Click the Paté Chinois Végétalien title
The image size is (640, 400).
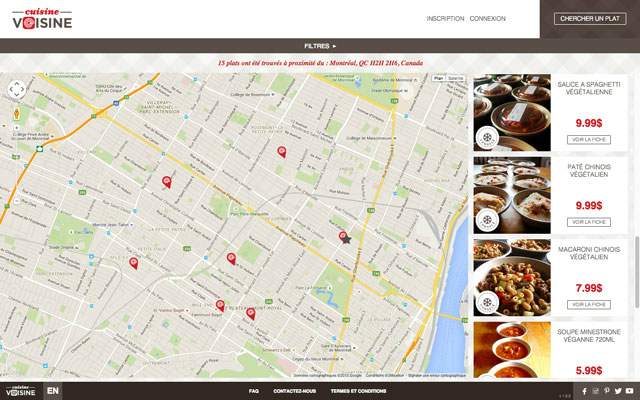pyautogui.click(x=589, y=171)
